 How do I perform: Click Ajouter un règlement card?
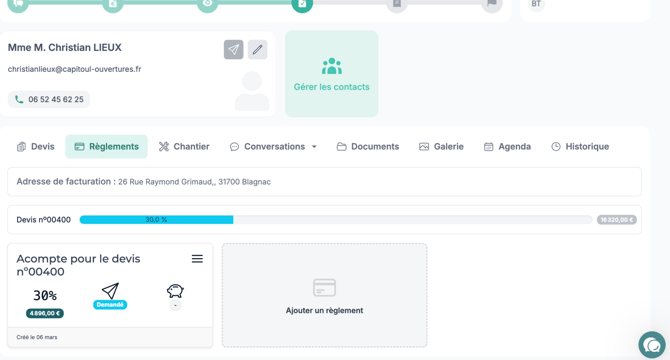(324, 296)
